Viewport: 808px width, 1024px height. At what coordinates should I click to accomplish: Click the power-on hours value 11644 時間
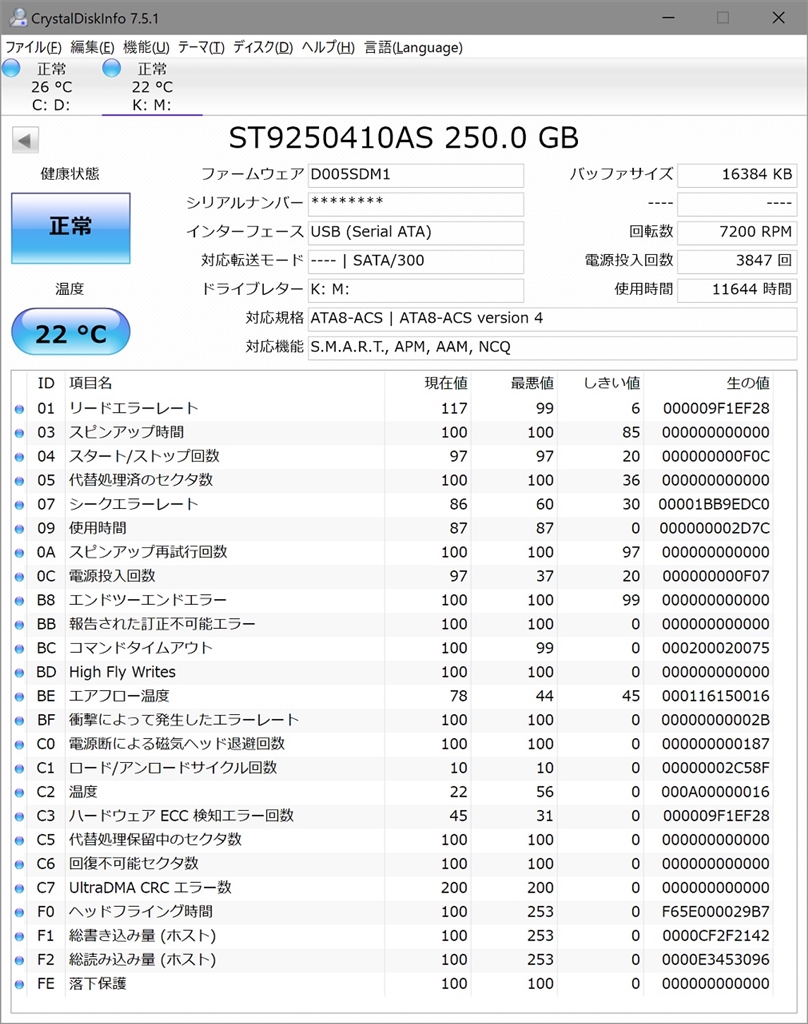[x=737, y=290]
